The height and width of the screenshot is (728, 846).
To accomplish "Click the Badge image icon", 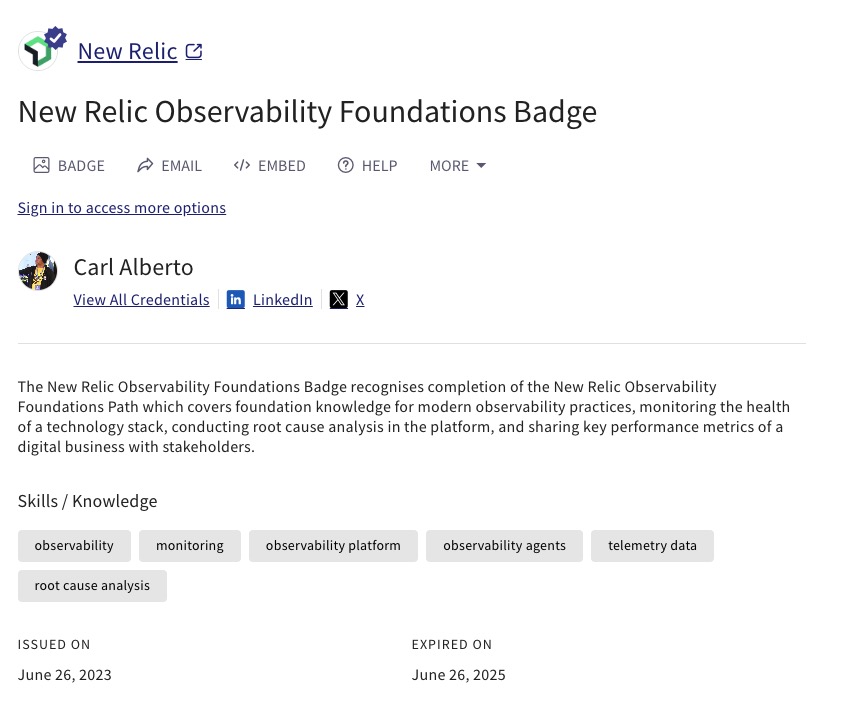I will [41, 165].
